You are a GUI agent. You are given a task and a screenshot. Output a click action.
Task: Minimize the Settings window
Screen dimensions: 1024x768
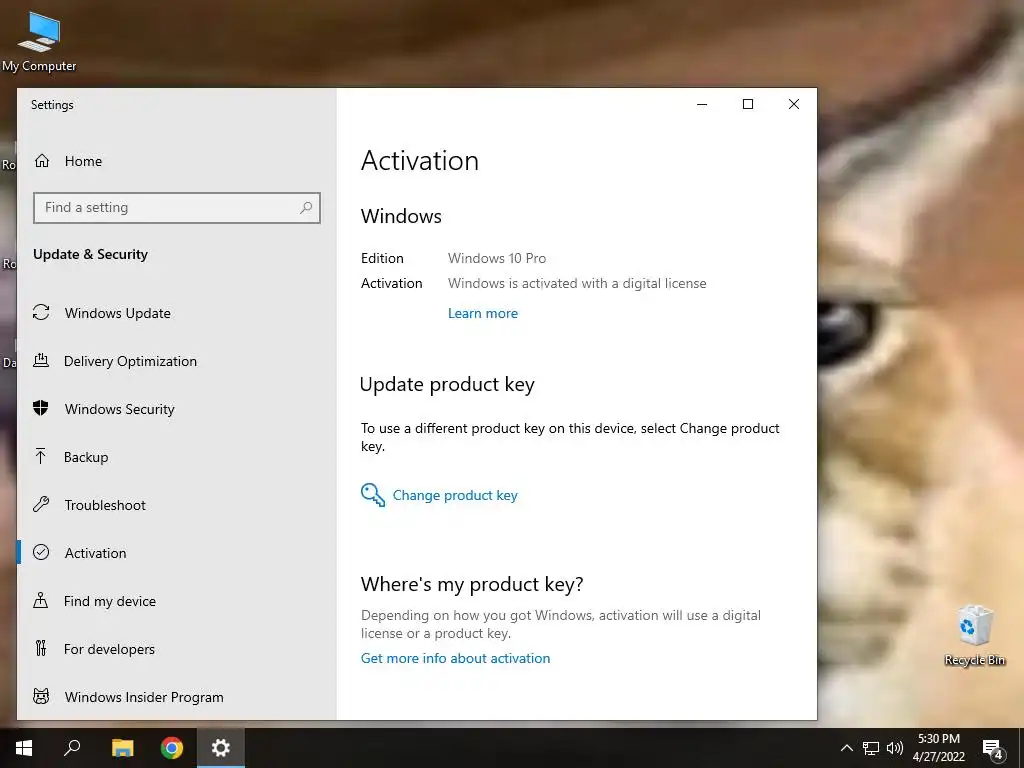[x=702, y=104]
